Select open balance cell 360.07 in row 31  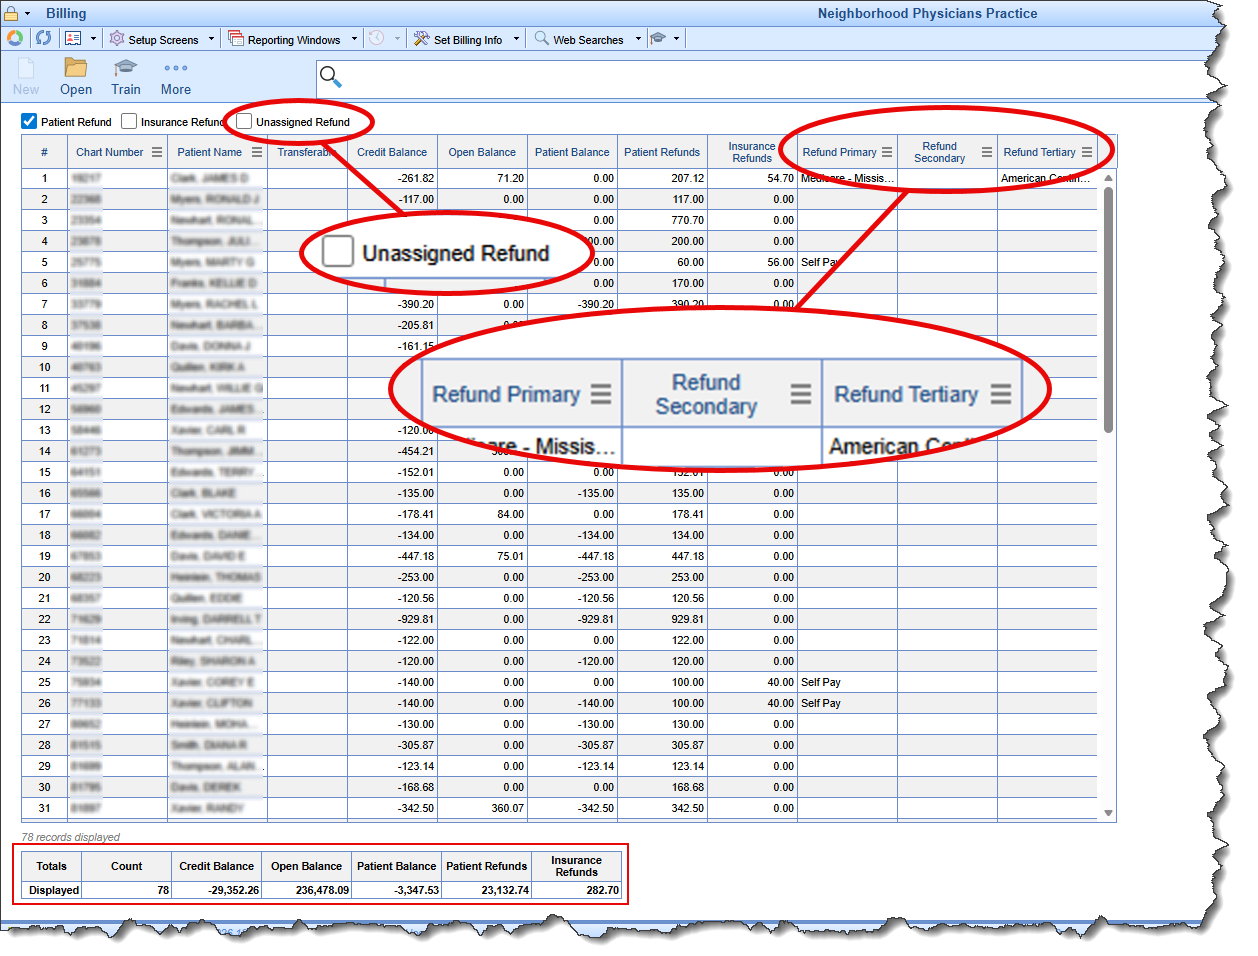tap(482, 808)
